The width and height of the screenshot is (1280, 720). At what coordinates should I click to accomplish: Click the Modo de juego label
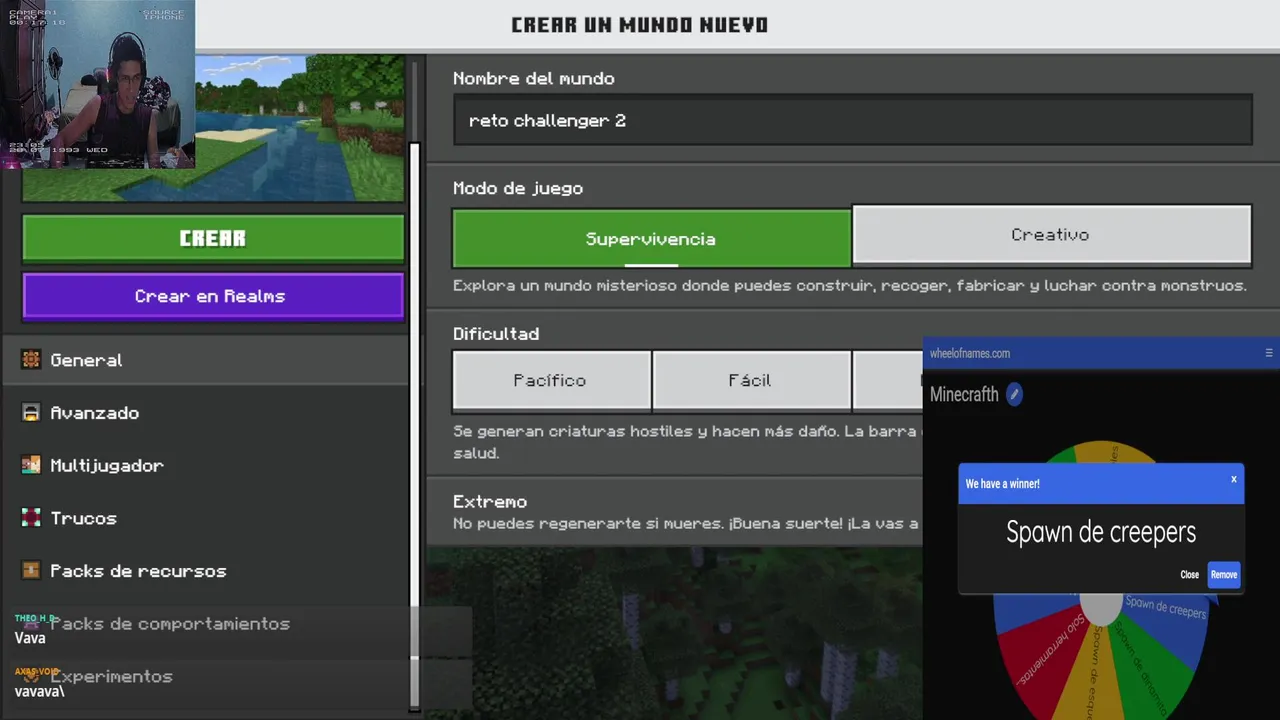pos(518,188)
